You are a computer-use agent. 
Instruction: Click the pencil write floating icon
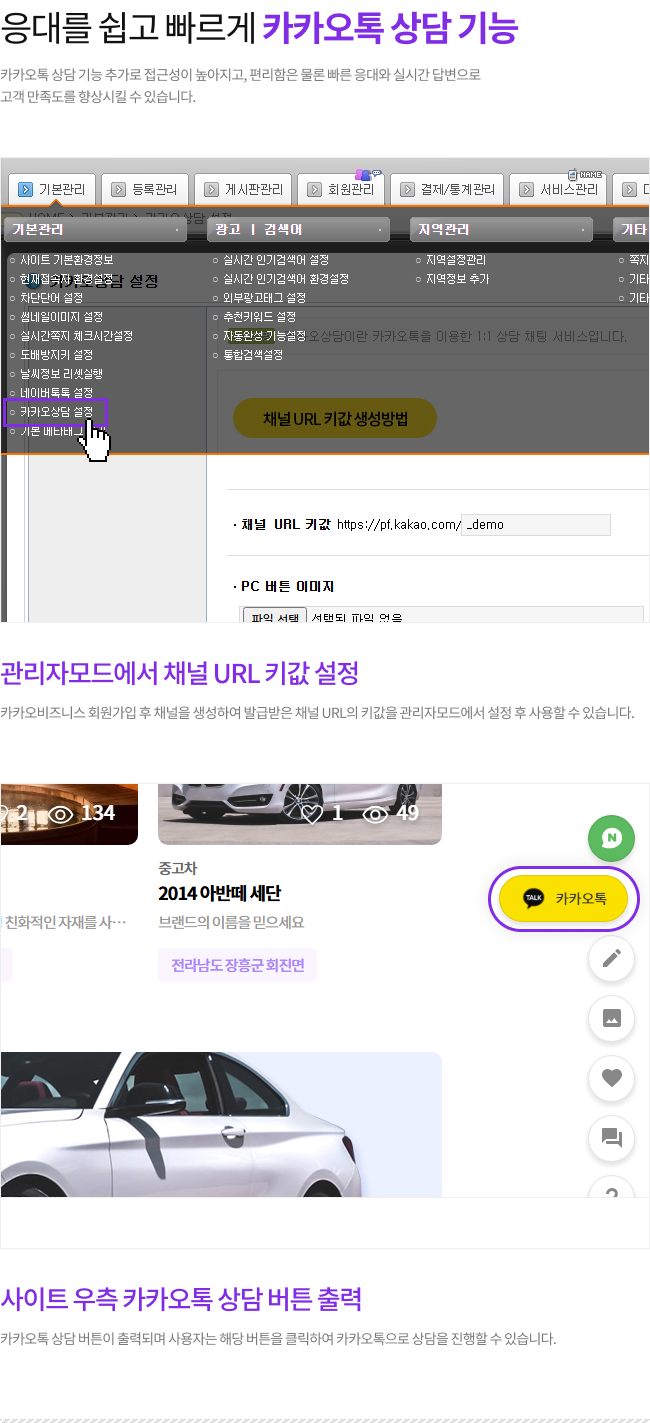coord(611,958)
